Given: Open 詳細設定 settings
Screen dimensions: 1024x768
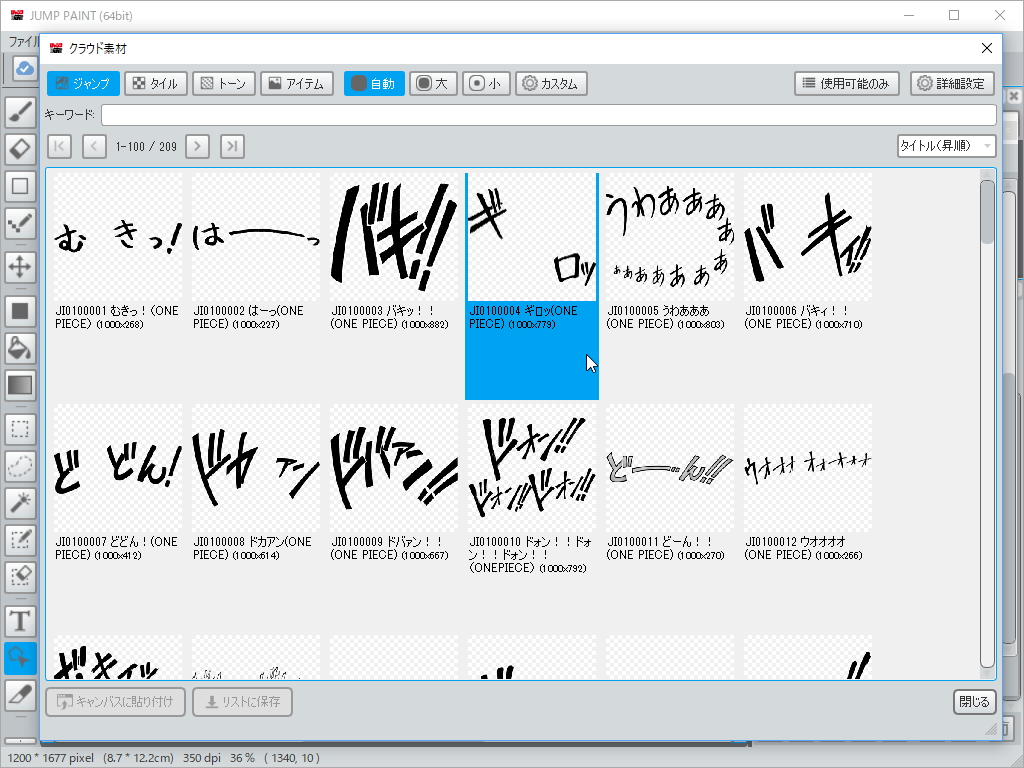Looking at the screenshot, I should pyautogui.click(x=953, y=84).
